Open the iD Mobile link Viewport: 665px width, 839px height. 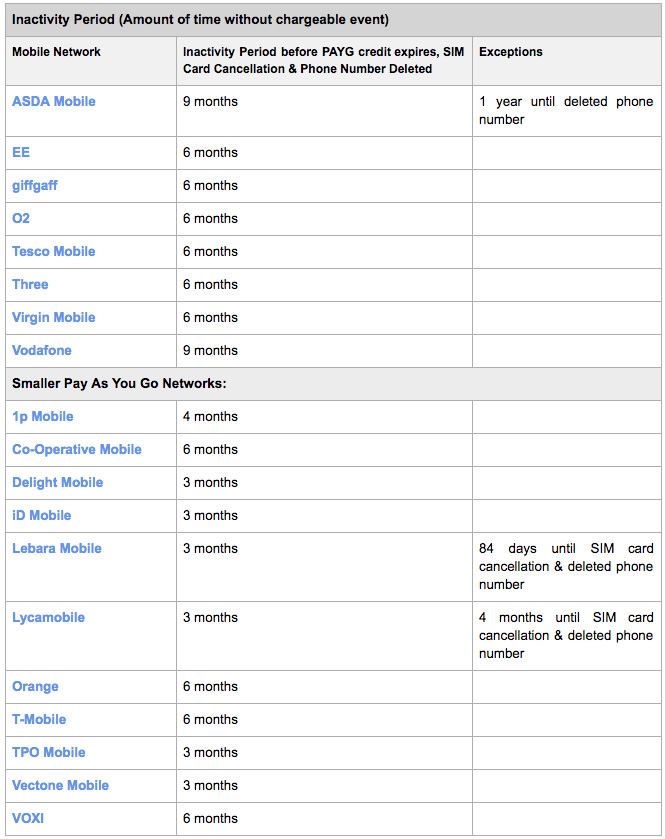pos(42,515)
